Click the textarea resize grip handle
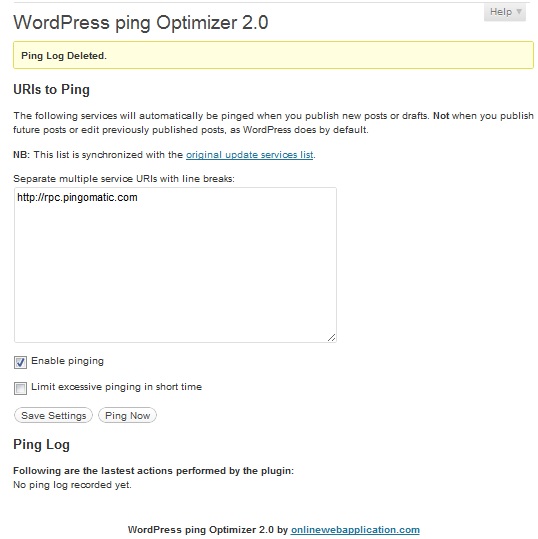 pos(331,338)
